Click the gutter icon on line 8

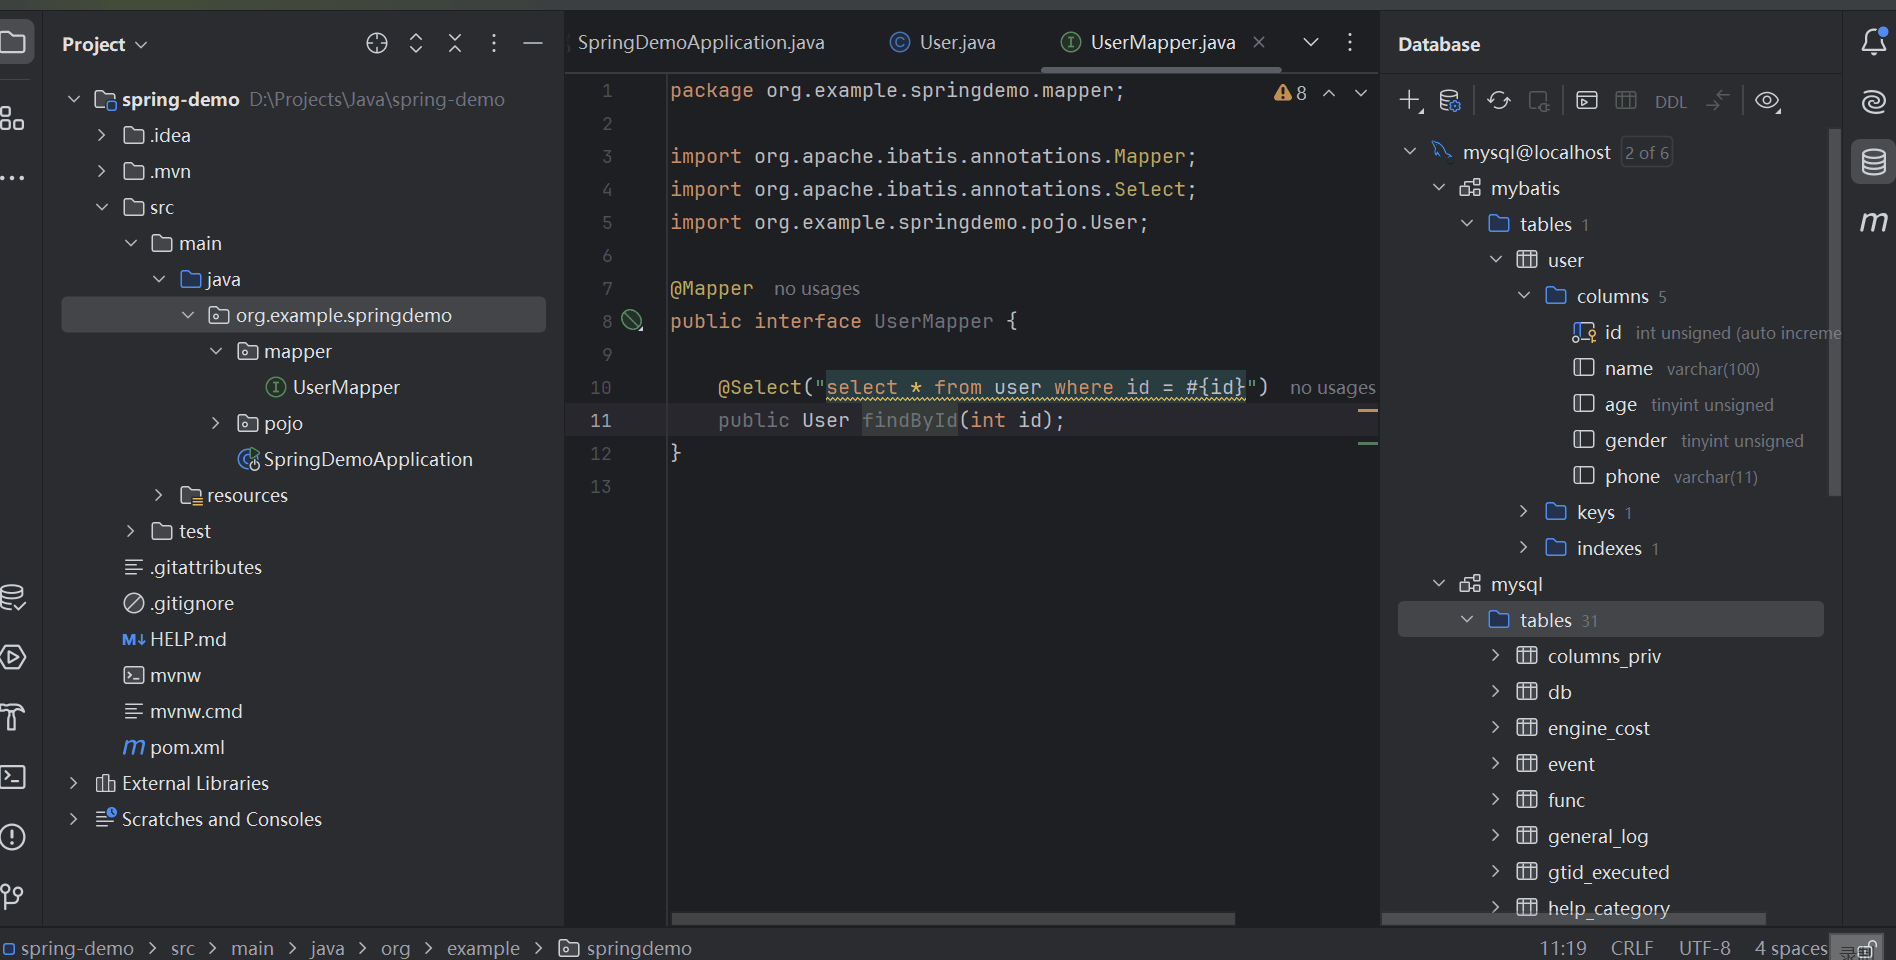[x=632, y=321]
